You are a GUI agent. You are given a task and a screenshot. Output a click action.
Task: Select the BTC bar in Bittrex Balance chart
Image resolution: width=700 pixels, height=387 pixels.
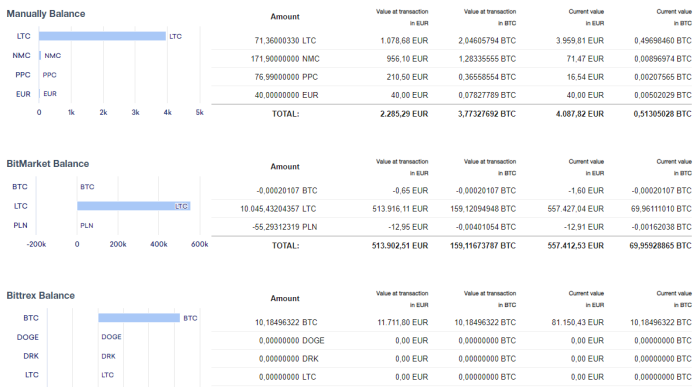tap(139, 318)
